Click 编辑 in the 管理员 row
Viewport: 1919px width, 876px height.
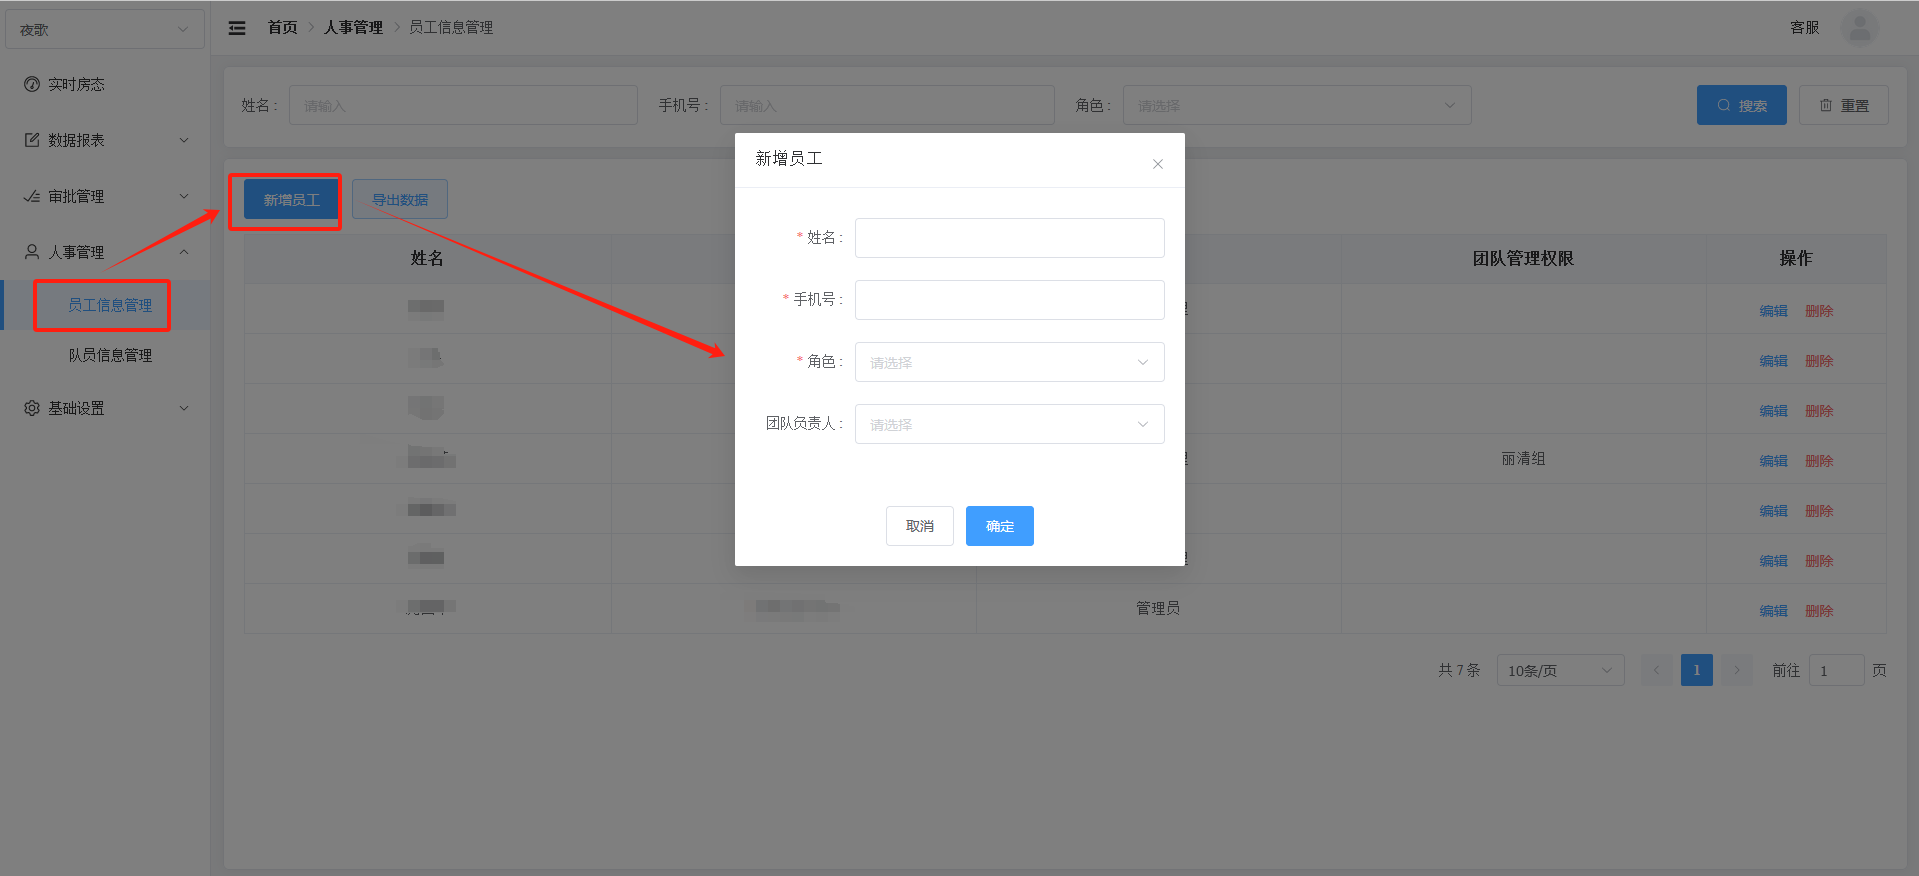point(1773,611)
